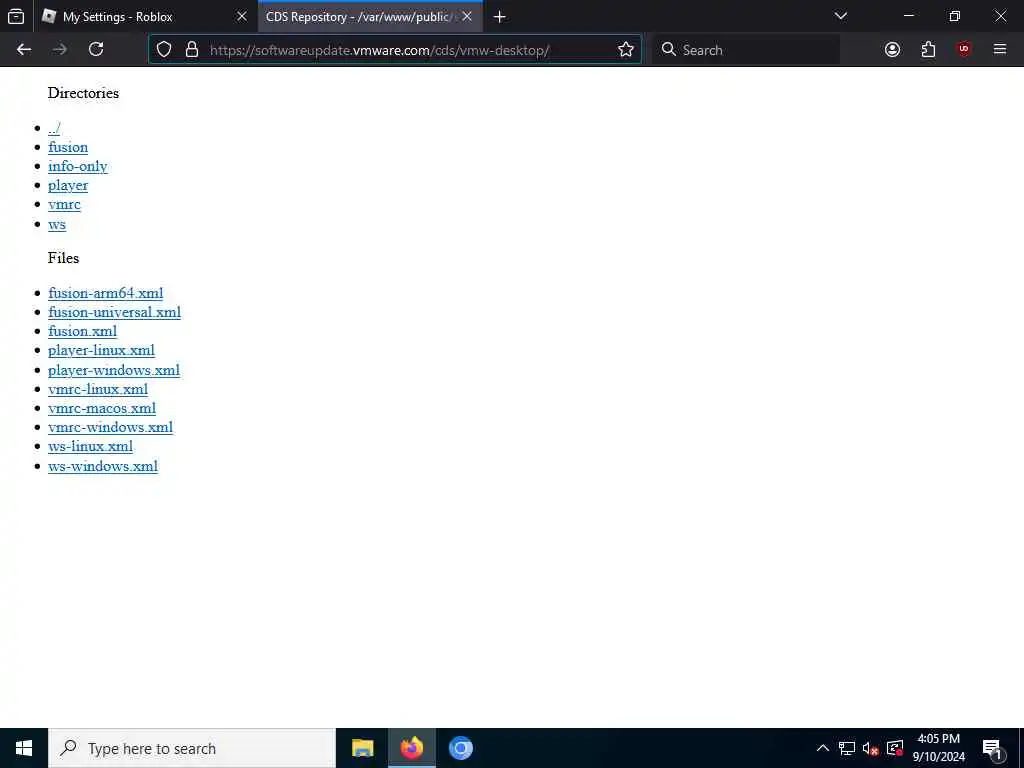Viewport: 1024px width, 768px height.
Task: Open a new browser tab
Action: point(500,16)
